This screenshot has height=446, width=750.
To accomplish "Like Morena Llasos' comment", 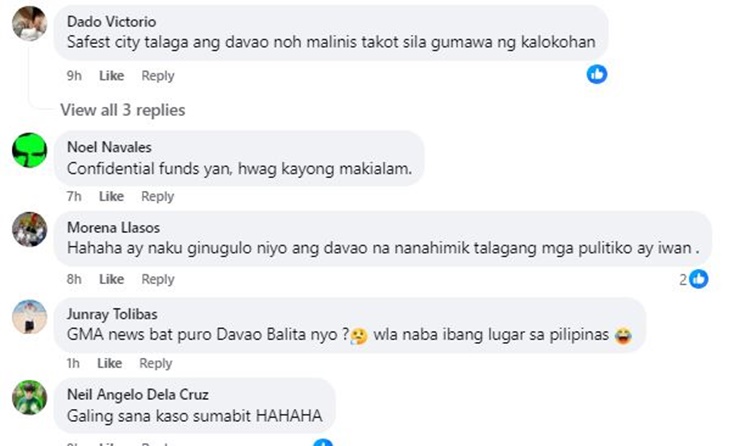I will pyautogui.click(x=111, y=279).
